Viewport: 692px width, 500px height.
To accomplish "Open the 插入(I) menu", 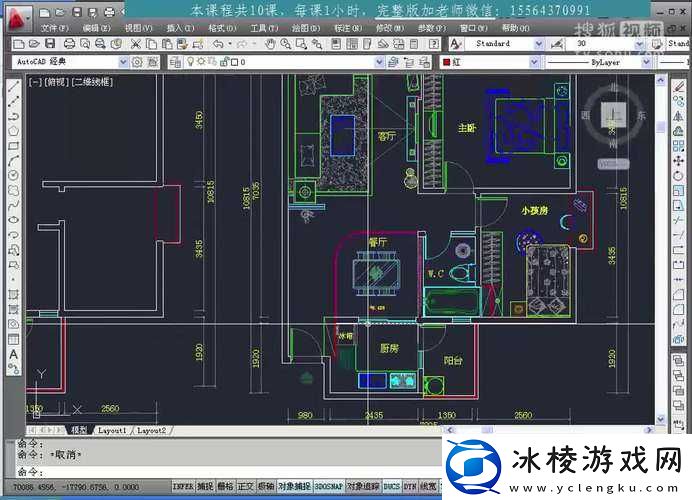I will 181,28.
